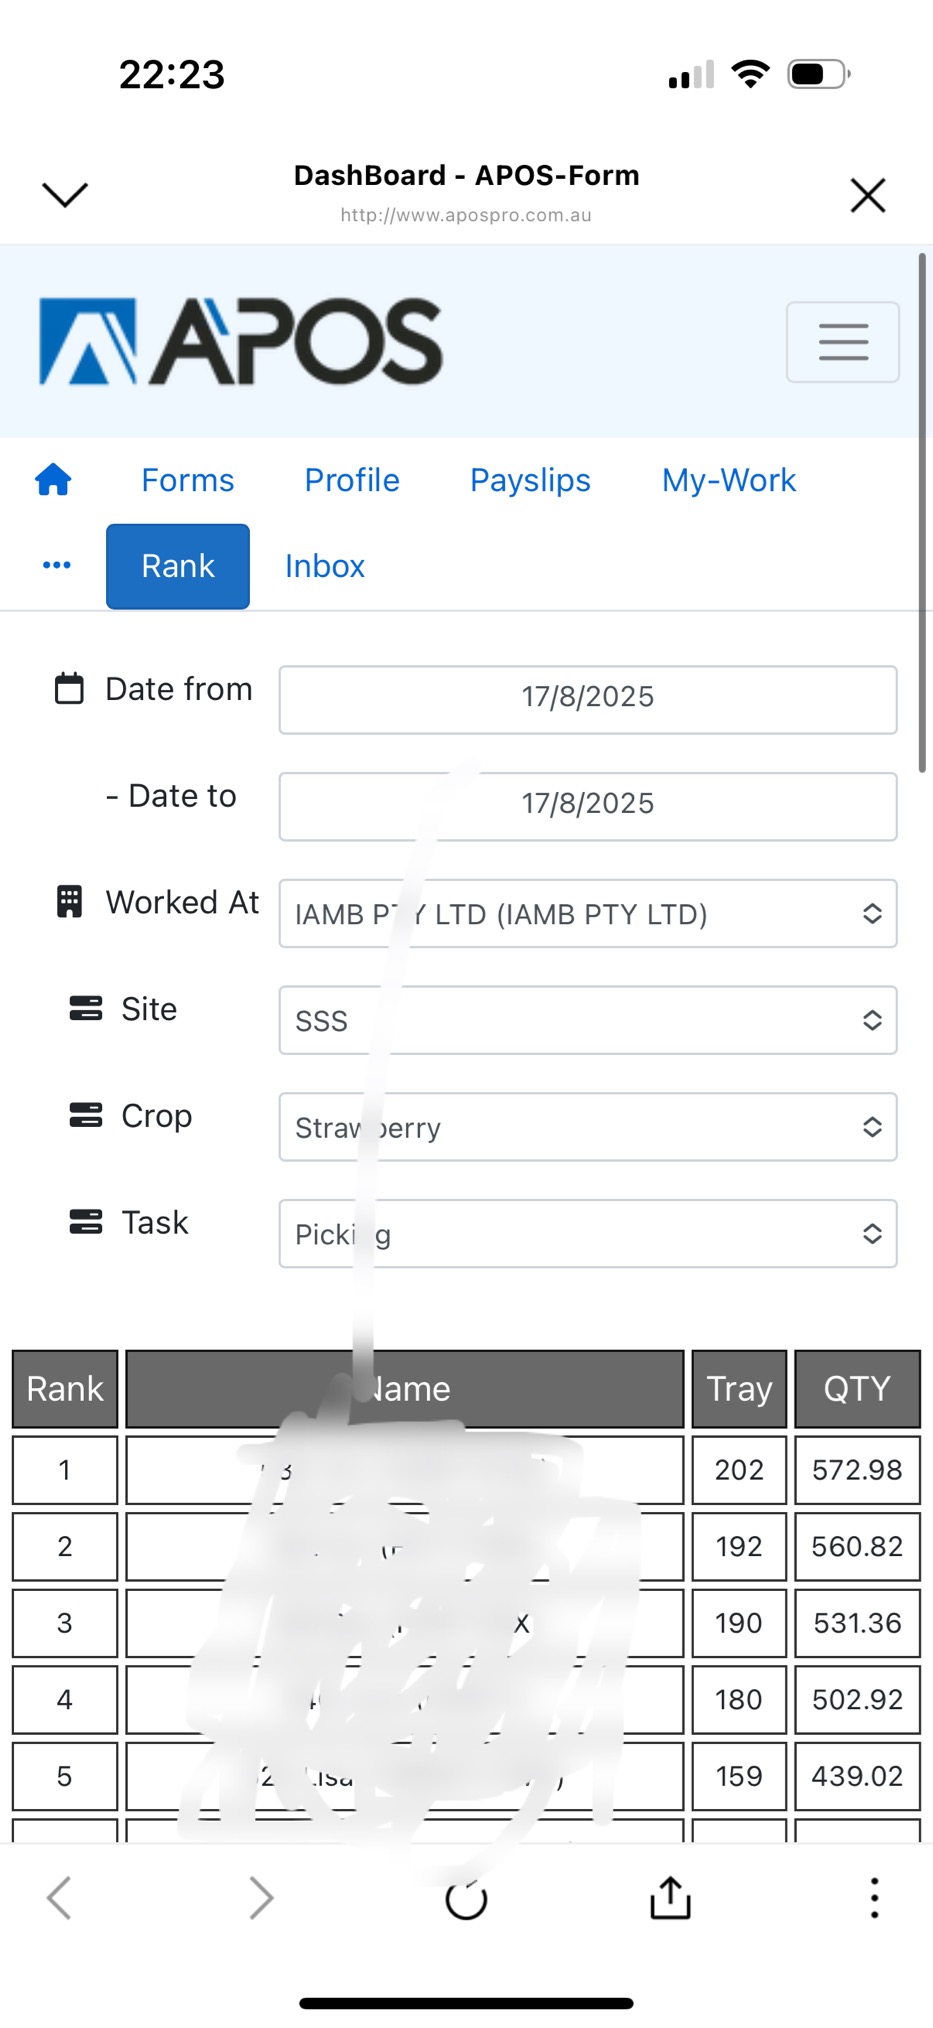Open the Site dropdown showing SSS

pyautogui.click(x=587, y=1021)
